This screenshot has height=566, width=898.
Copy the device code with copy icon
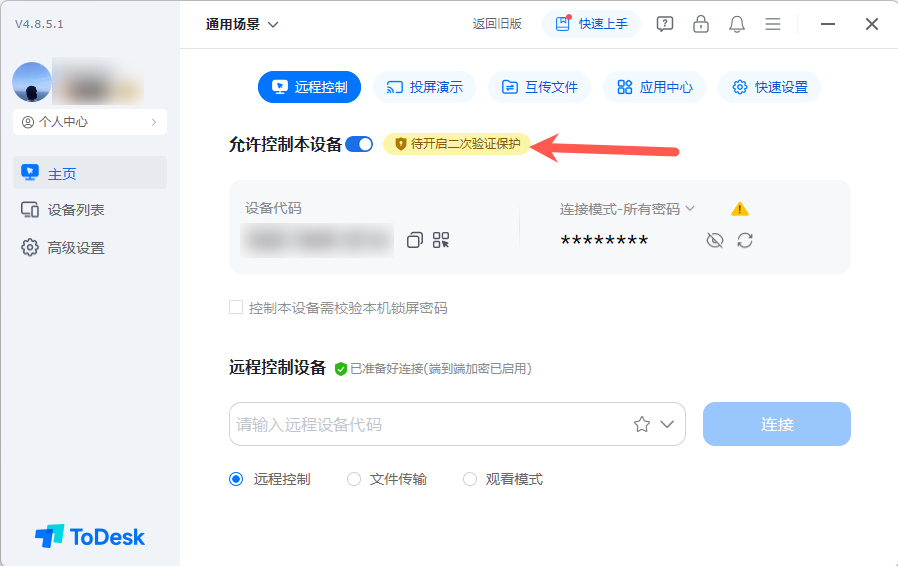[x=415, y=240]
